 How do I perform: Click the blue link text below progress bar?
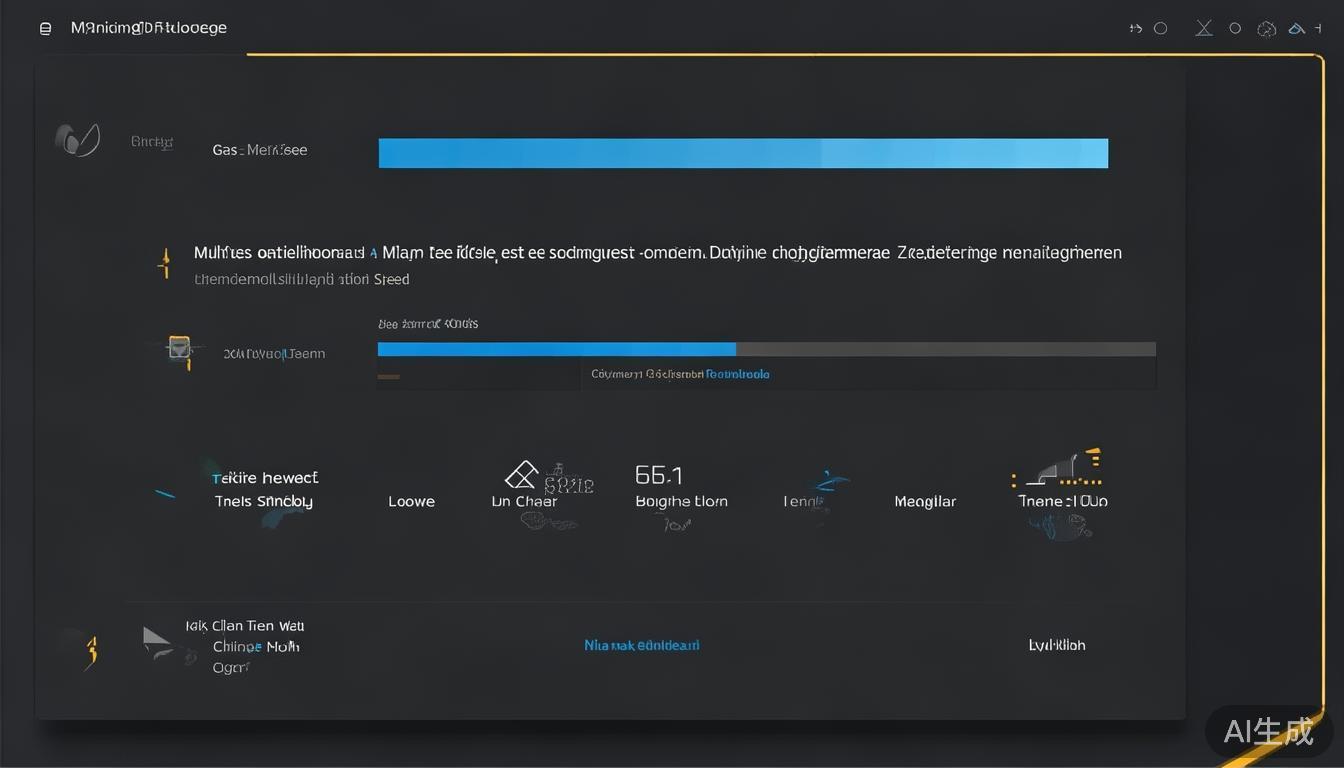click(737, 374)
